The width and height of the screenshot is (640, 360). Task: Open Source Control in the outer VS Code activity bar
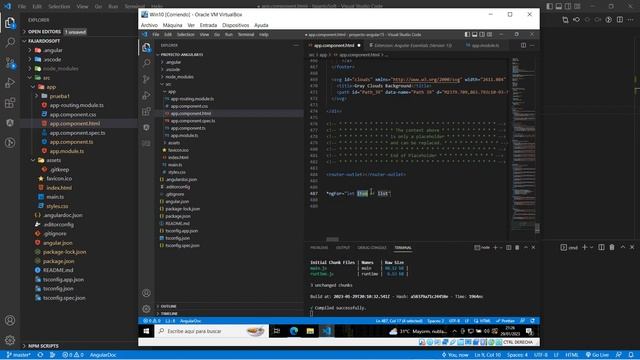[10, 62]
